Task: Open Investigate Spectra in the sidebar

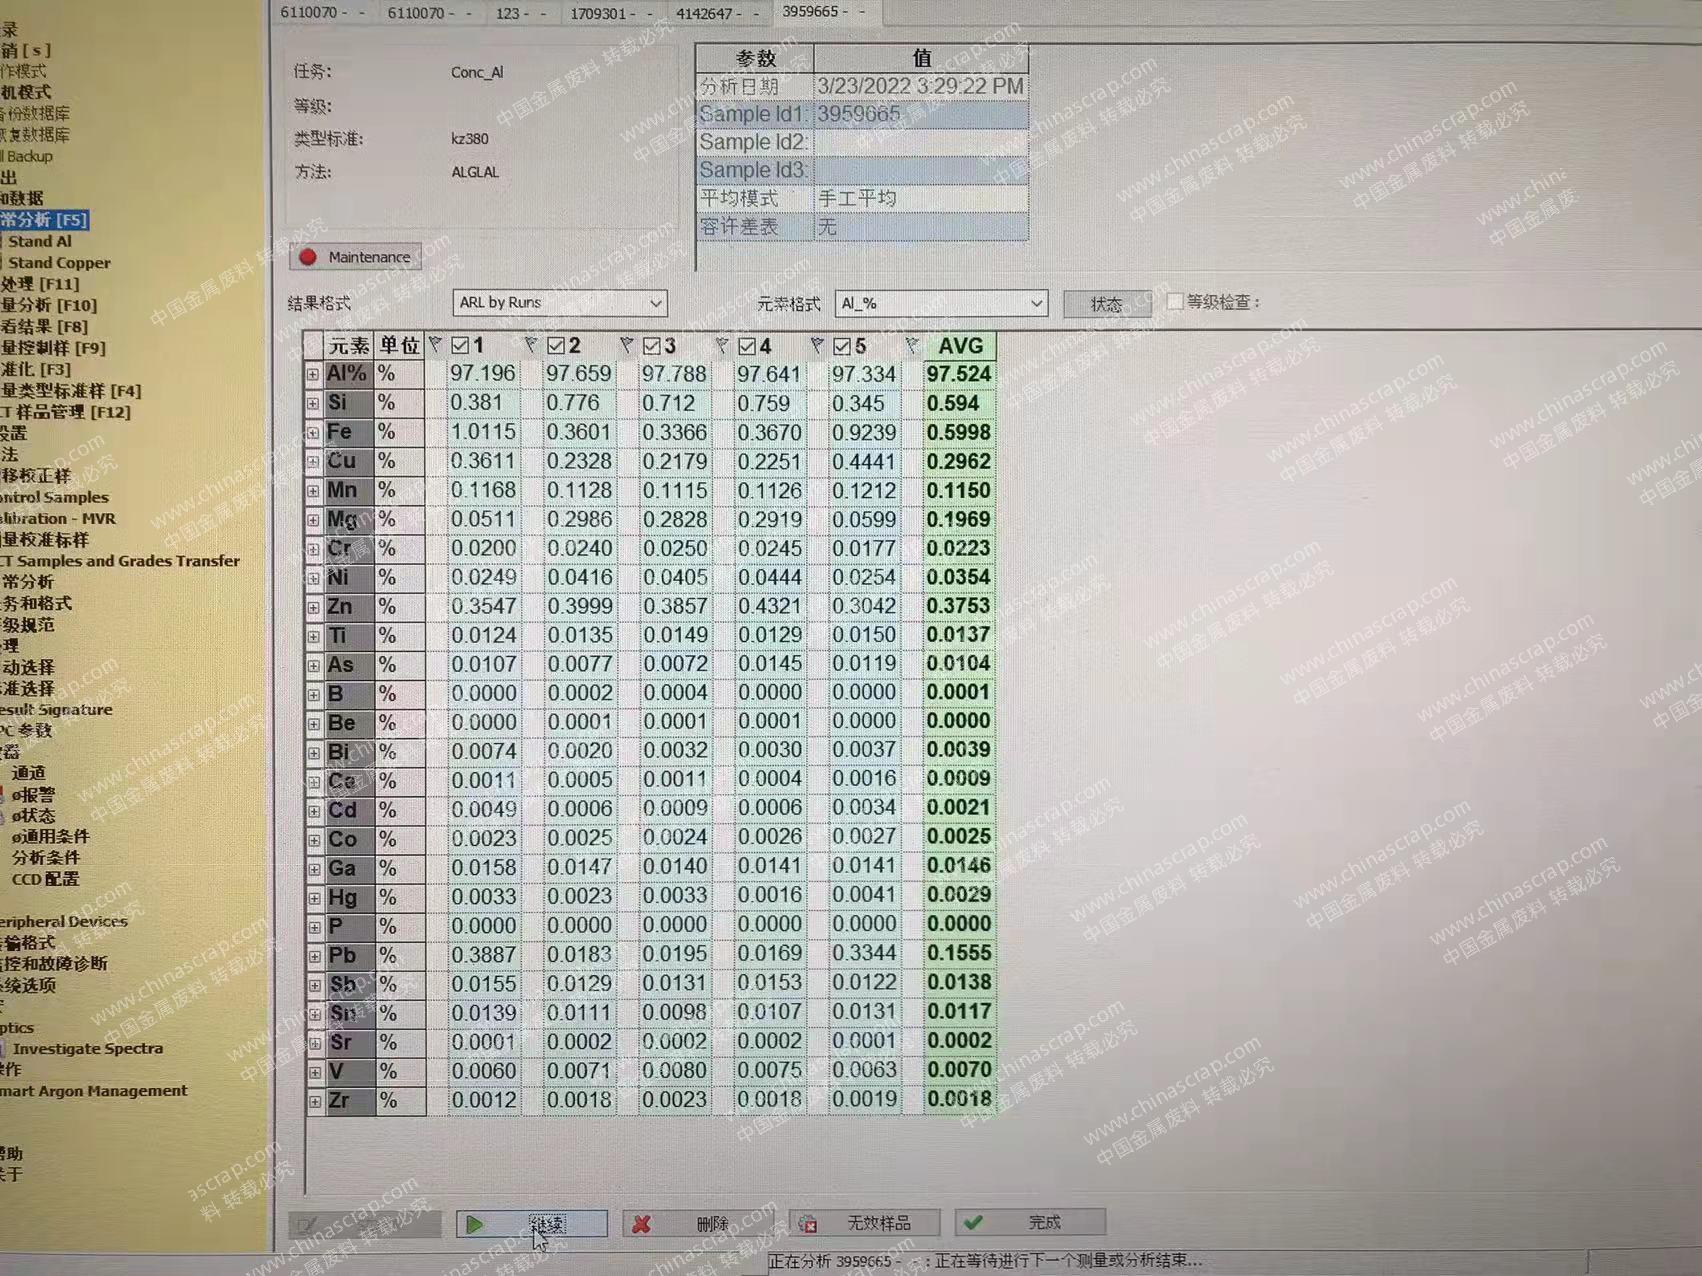Action: pyautogui.click(x=87, y=1049)
